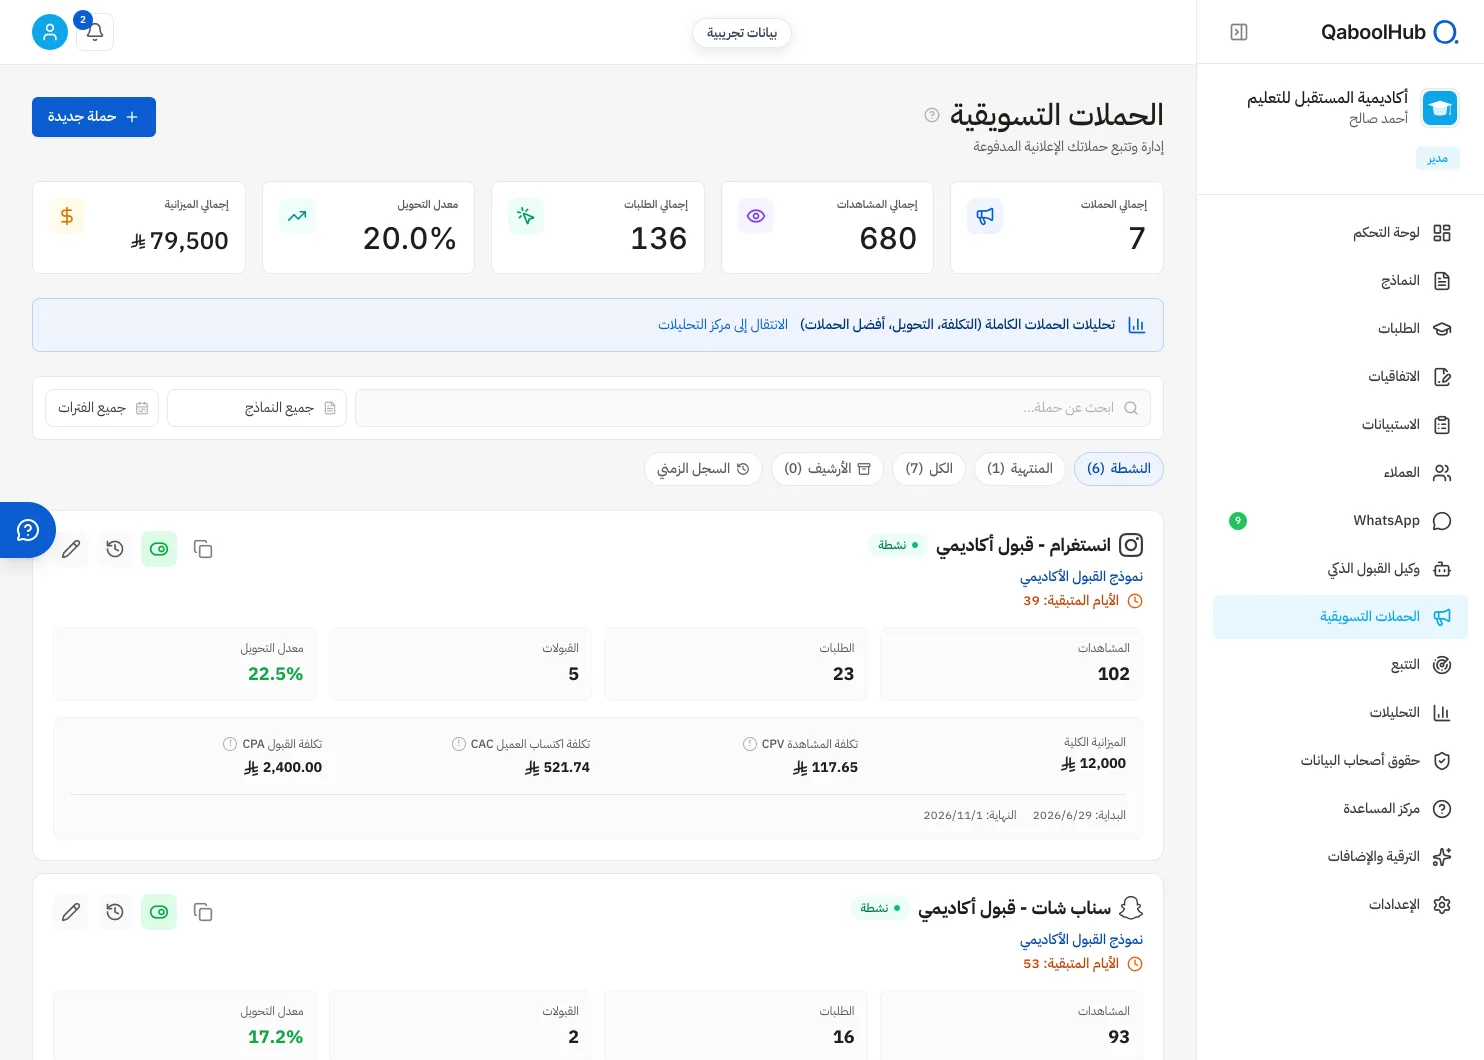Click the بيانات تجريبية demo data badge

pyautogui.click(x=742, y=33)
